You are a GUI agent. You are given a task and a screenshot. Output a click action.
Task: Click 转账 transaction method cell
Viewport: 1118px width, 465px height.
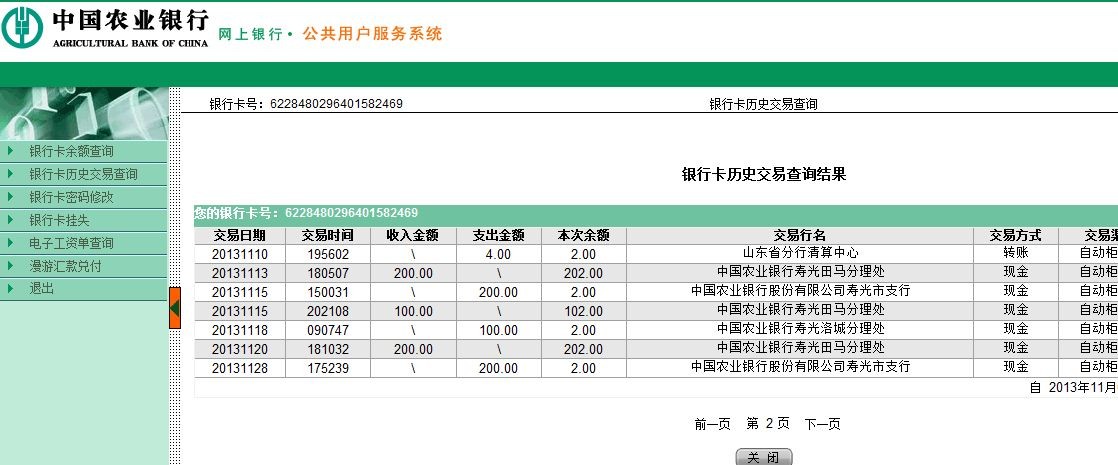[1016, 253]
